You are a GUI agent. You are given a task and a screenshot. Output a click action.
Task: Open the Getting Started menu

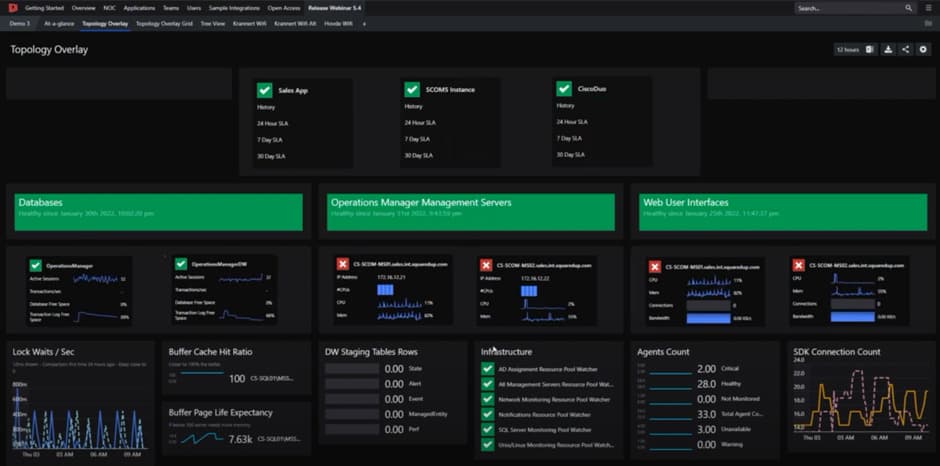(44, 8)
